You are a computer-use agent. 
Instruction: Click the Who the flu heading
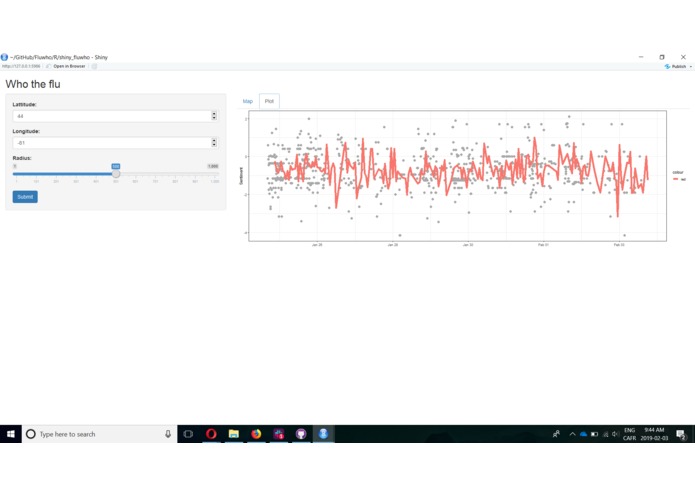[x=33, y=84]
